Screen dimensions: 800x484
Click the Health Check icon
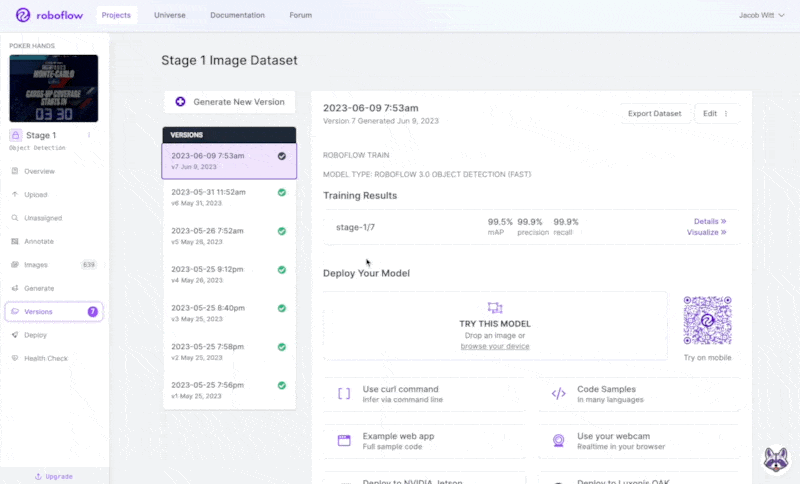pyautogui.click(x=15, y=358)
